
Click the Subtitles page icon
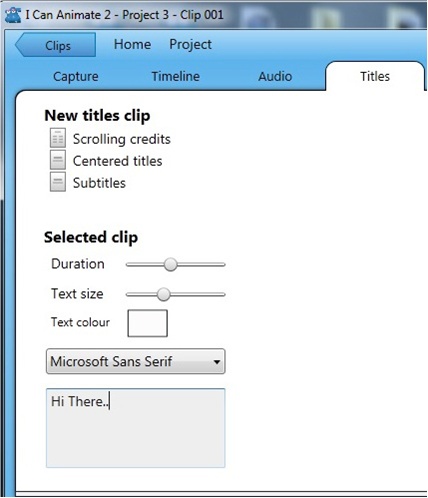[x=58, y=182]
